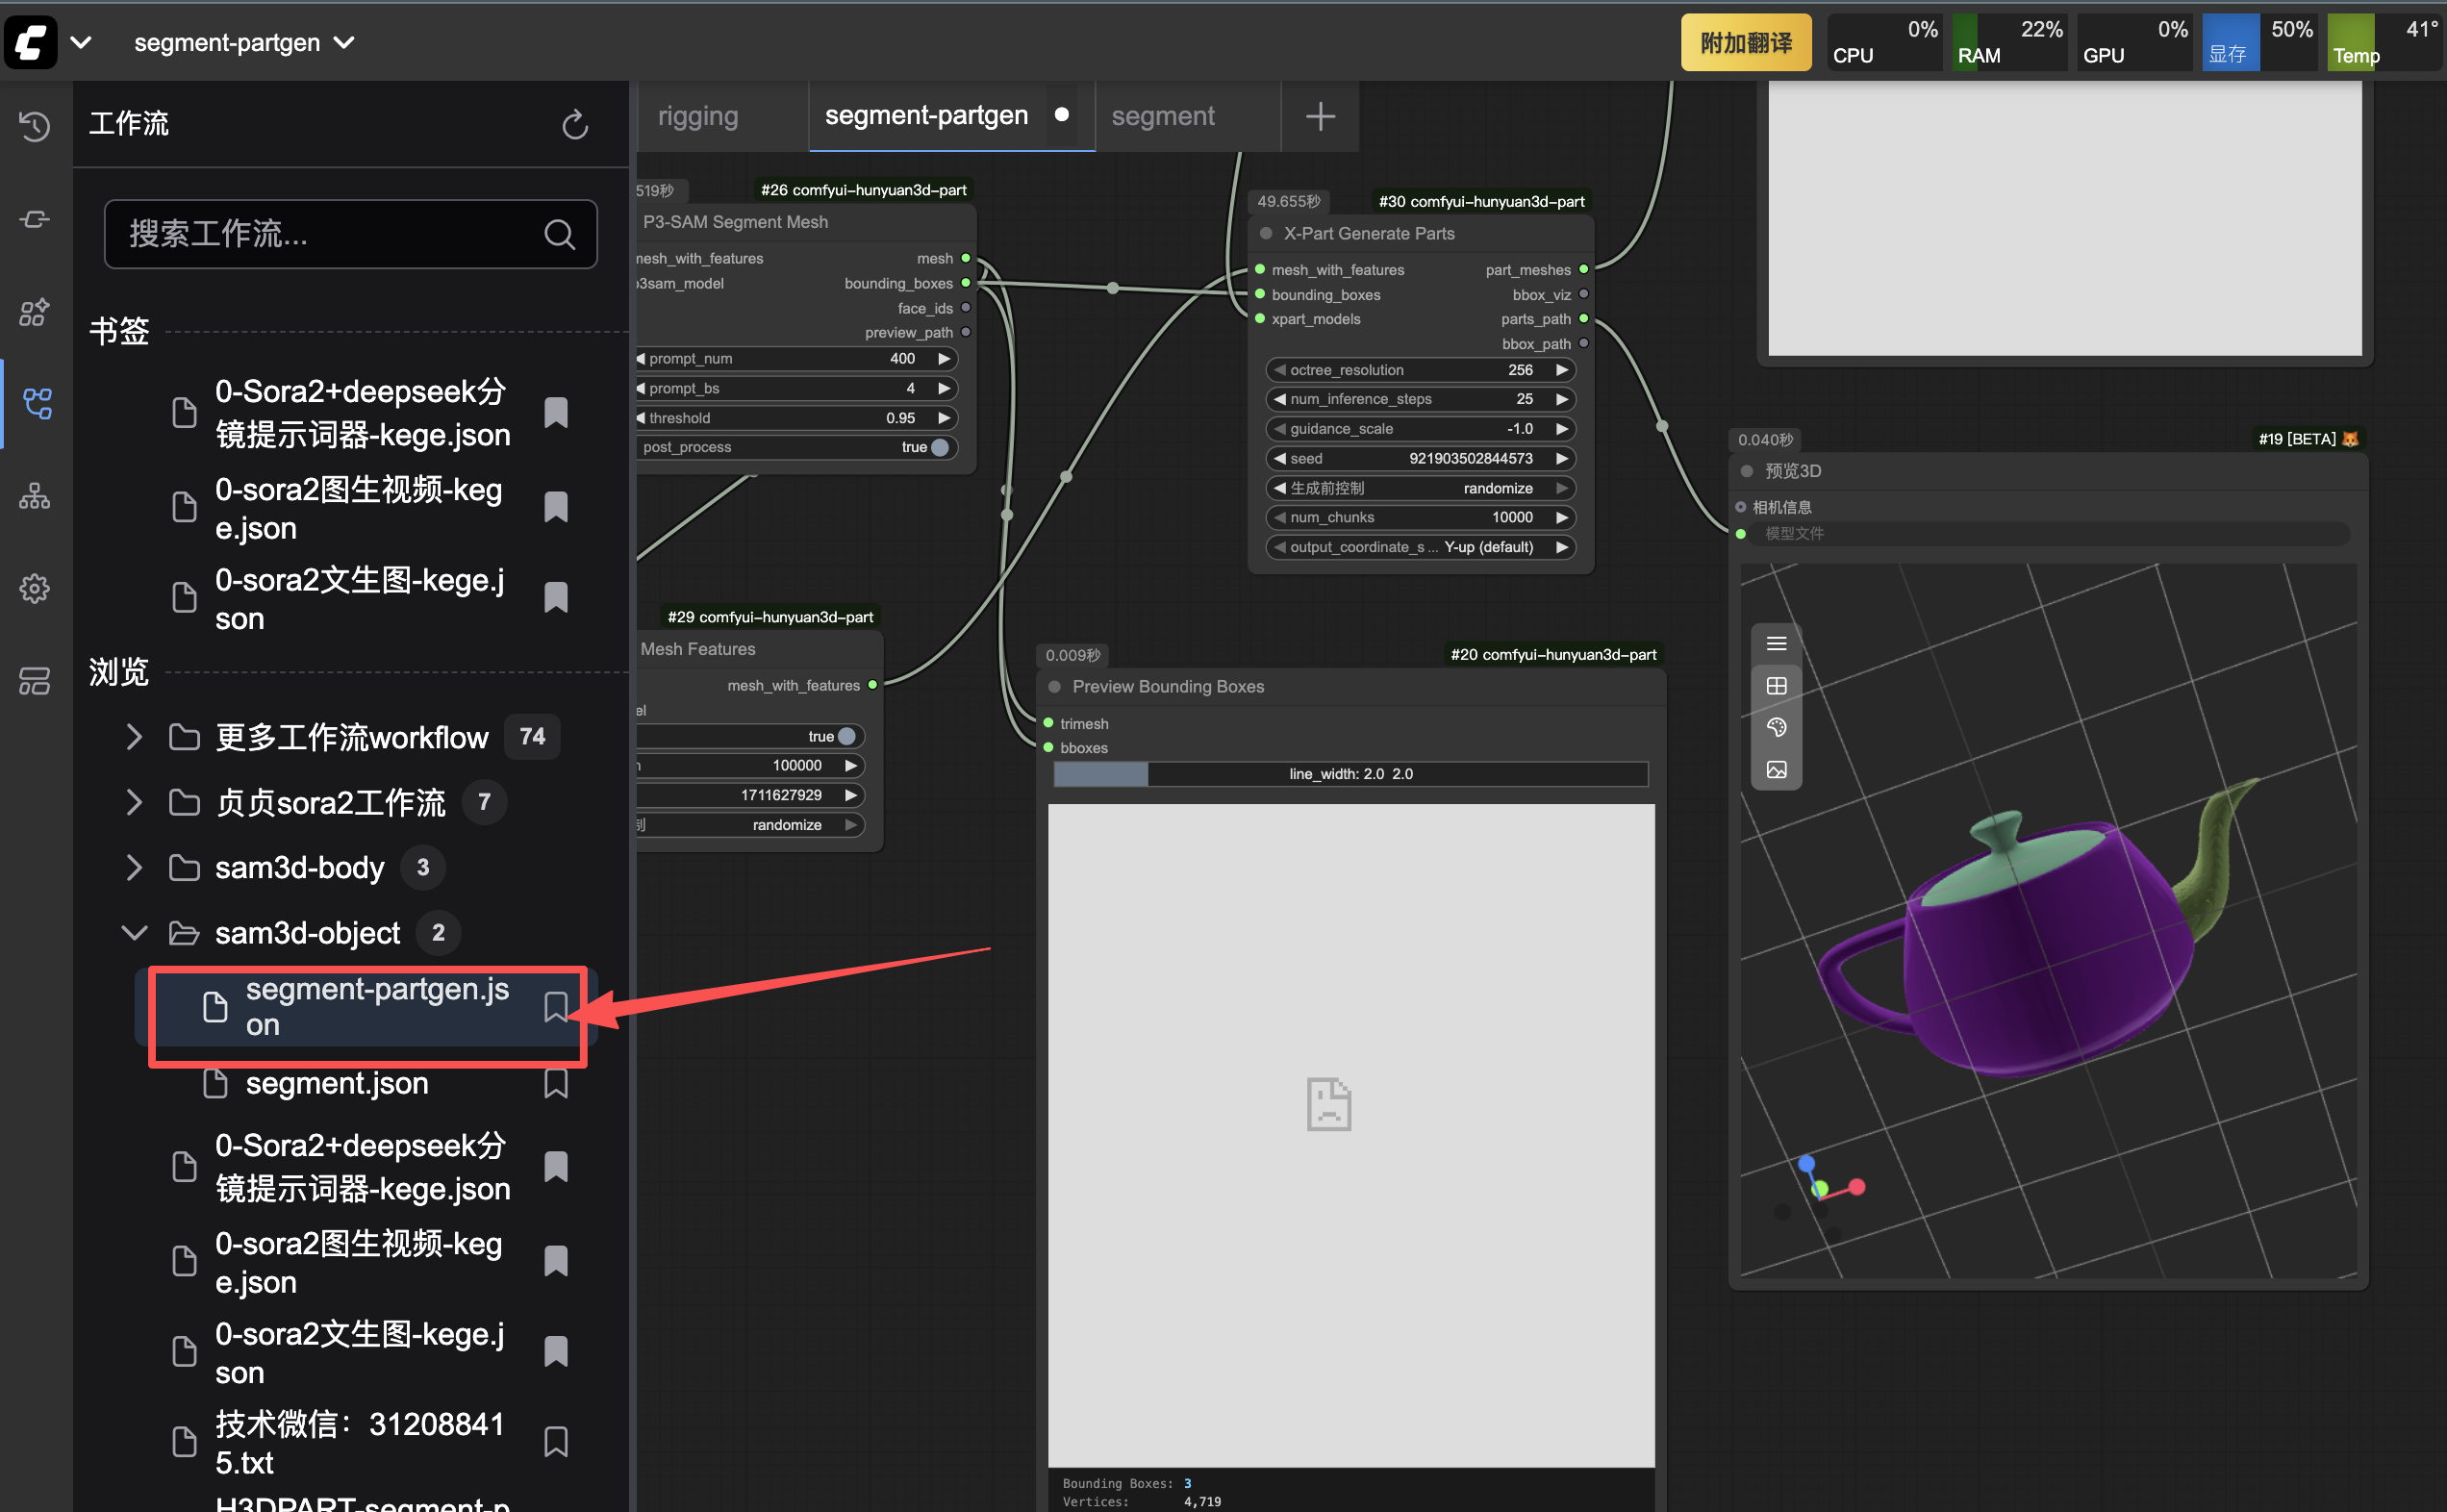This screenshot has height=1512, width=2447.
Task: Open the 3D viewer hamburger menu
Action: [1776, 643]
